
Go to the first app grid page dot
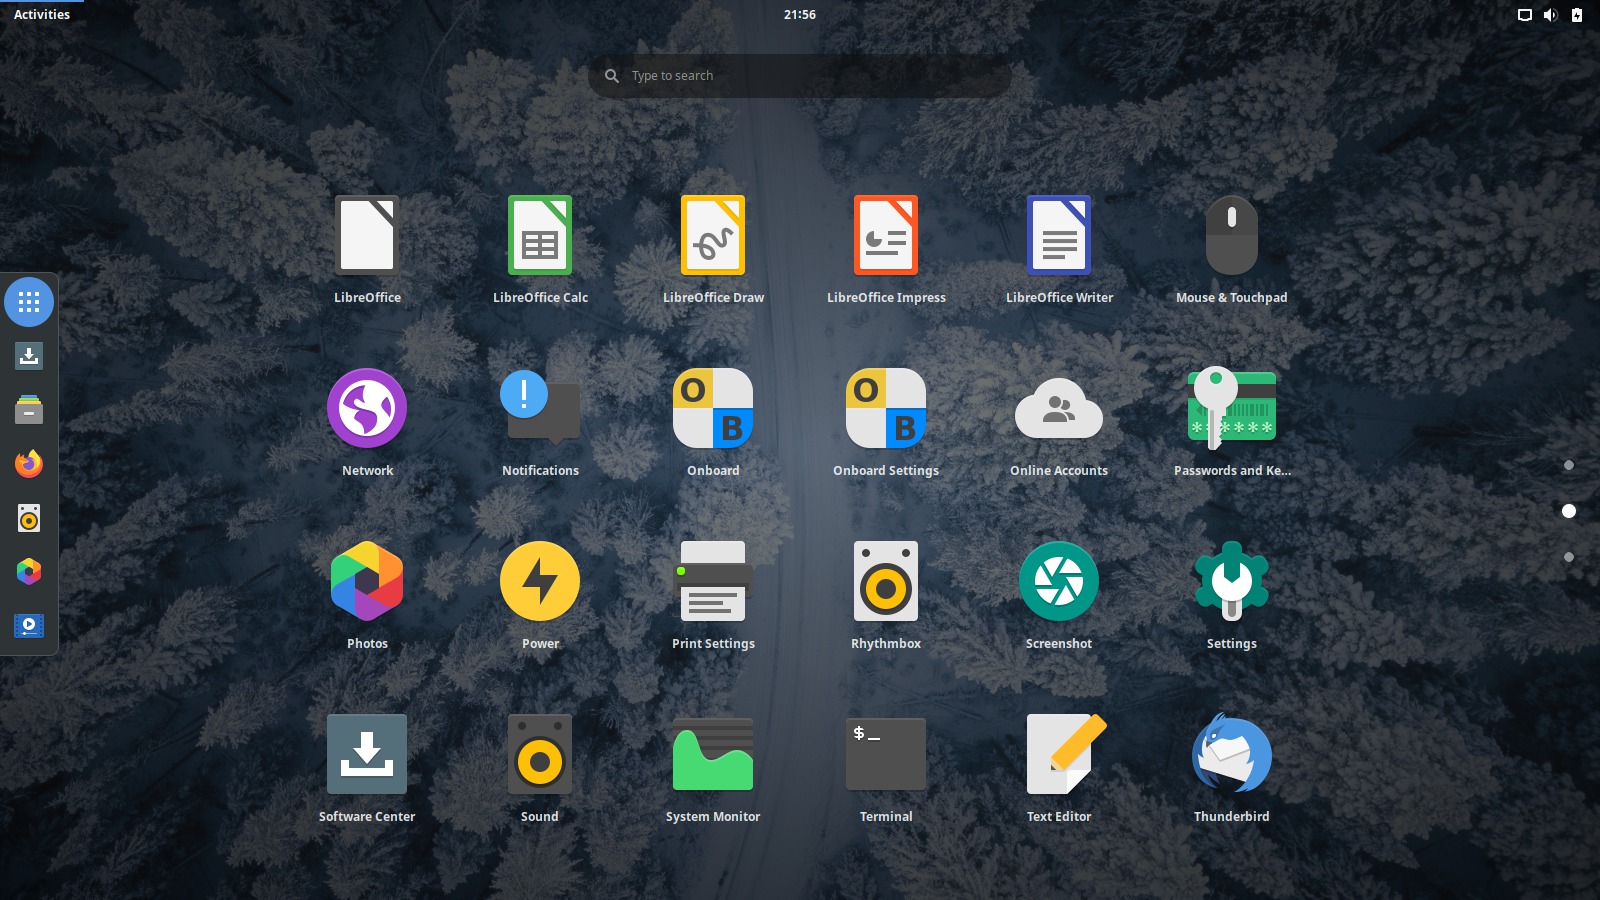(x=1569, y=465)
